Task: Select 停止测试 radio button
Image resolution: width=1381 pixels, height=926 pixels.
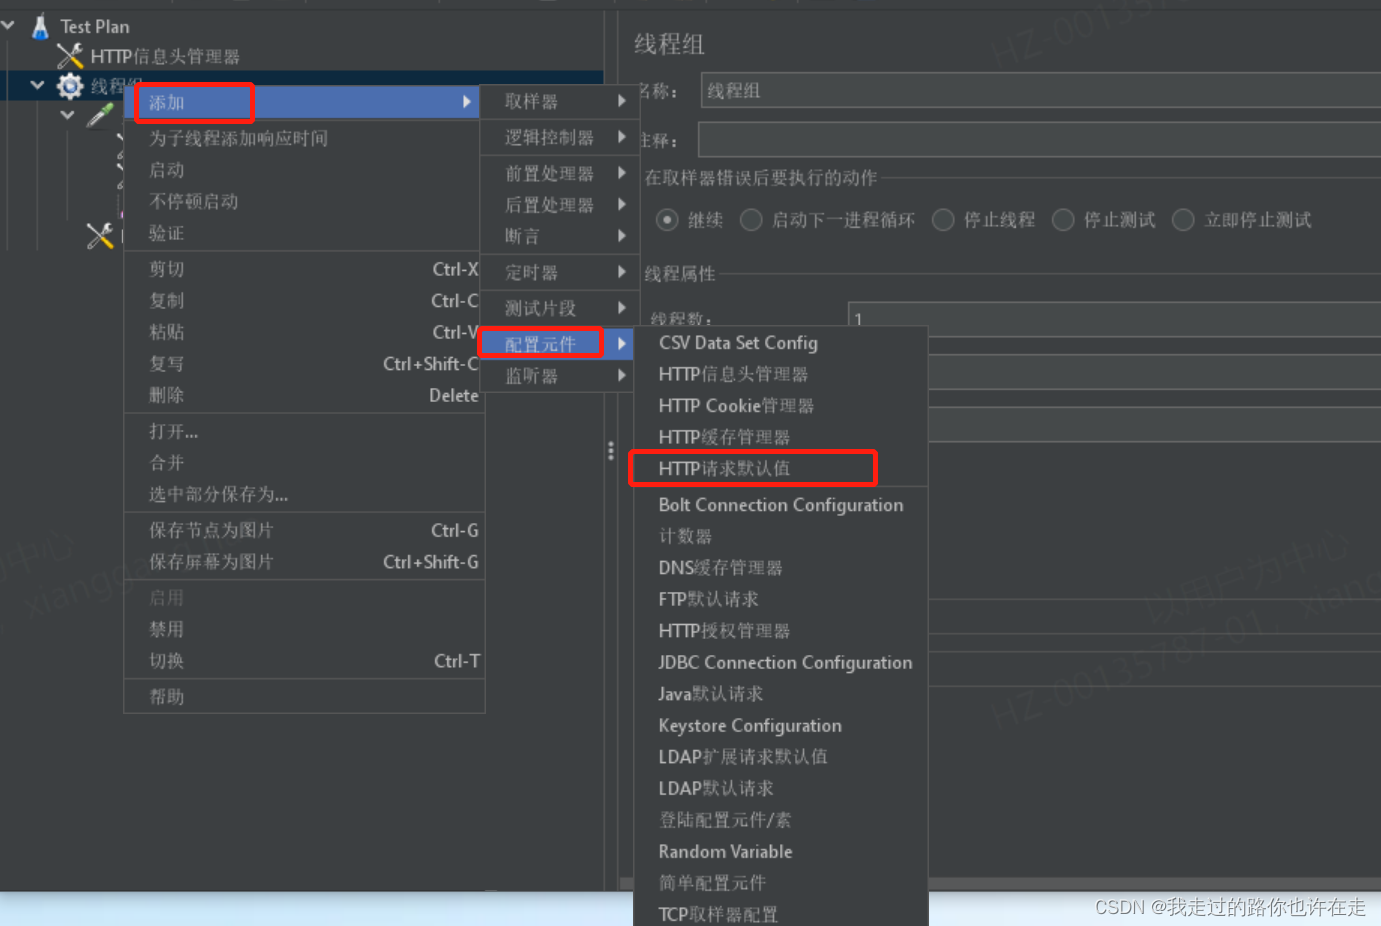Action: [x=1063, y=220]
